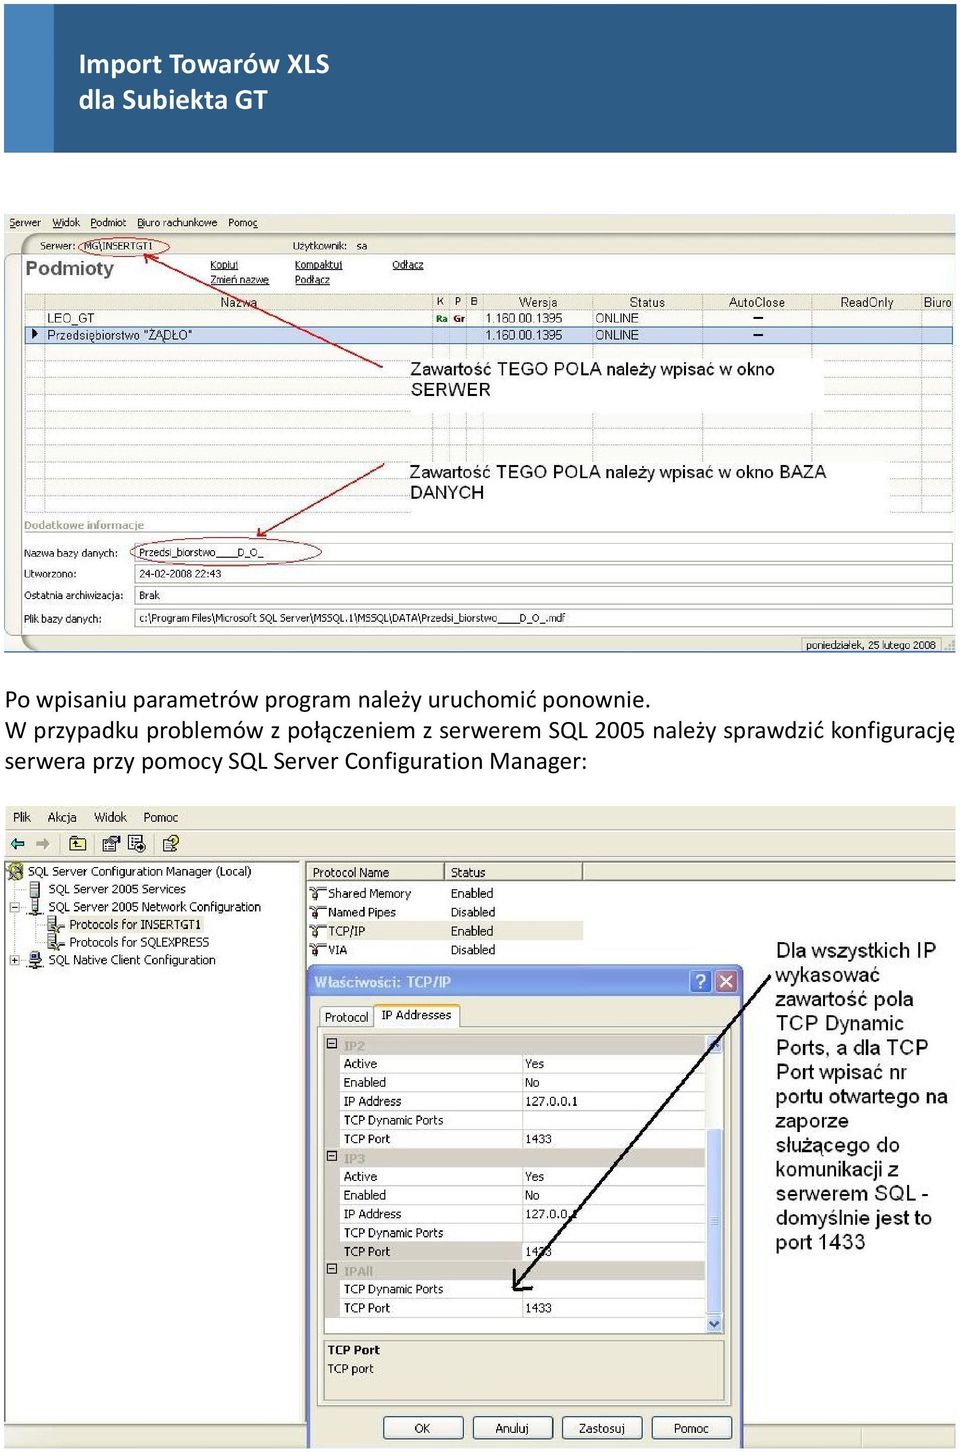The height and width of the screenshot is (1452, 960).
Task: Open the Akcja menu
Action: click(62, 817)
